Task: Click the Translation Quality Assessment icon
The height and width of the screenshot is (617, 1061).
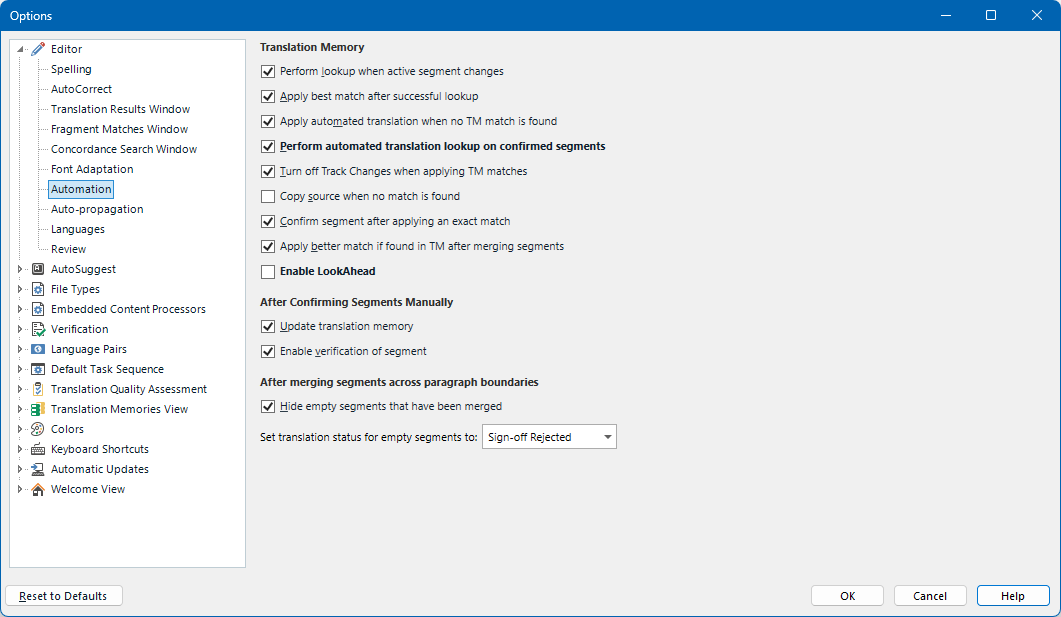Action: click(x=39, y=389)
